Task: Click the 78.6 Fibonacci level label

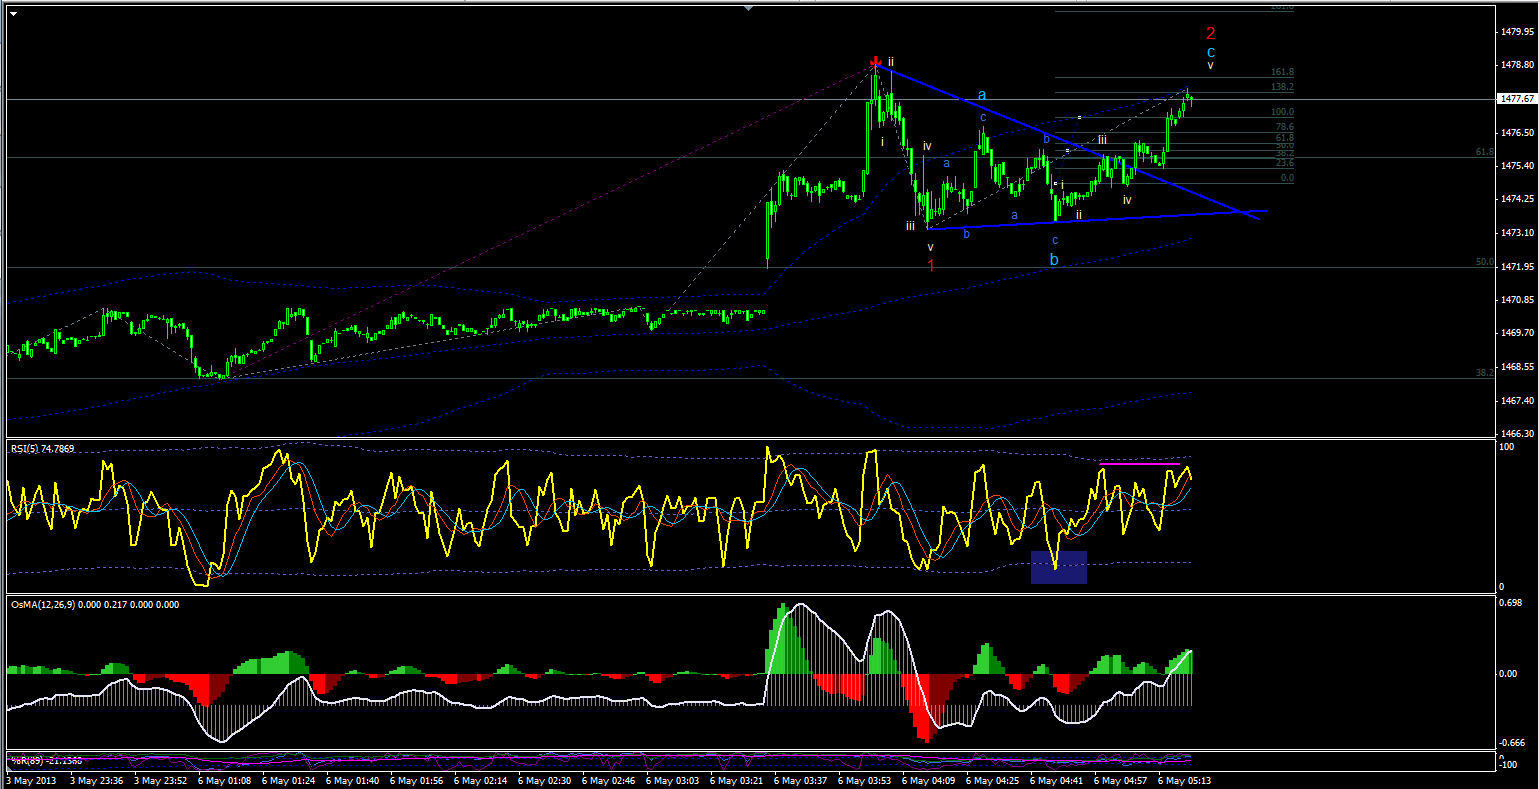Action: 1284,127
